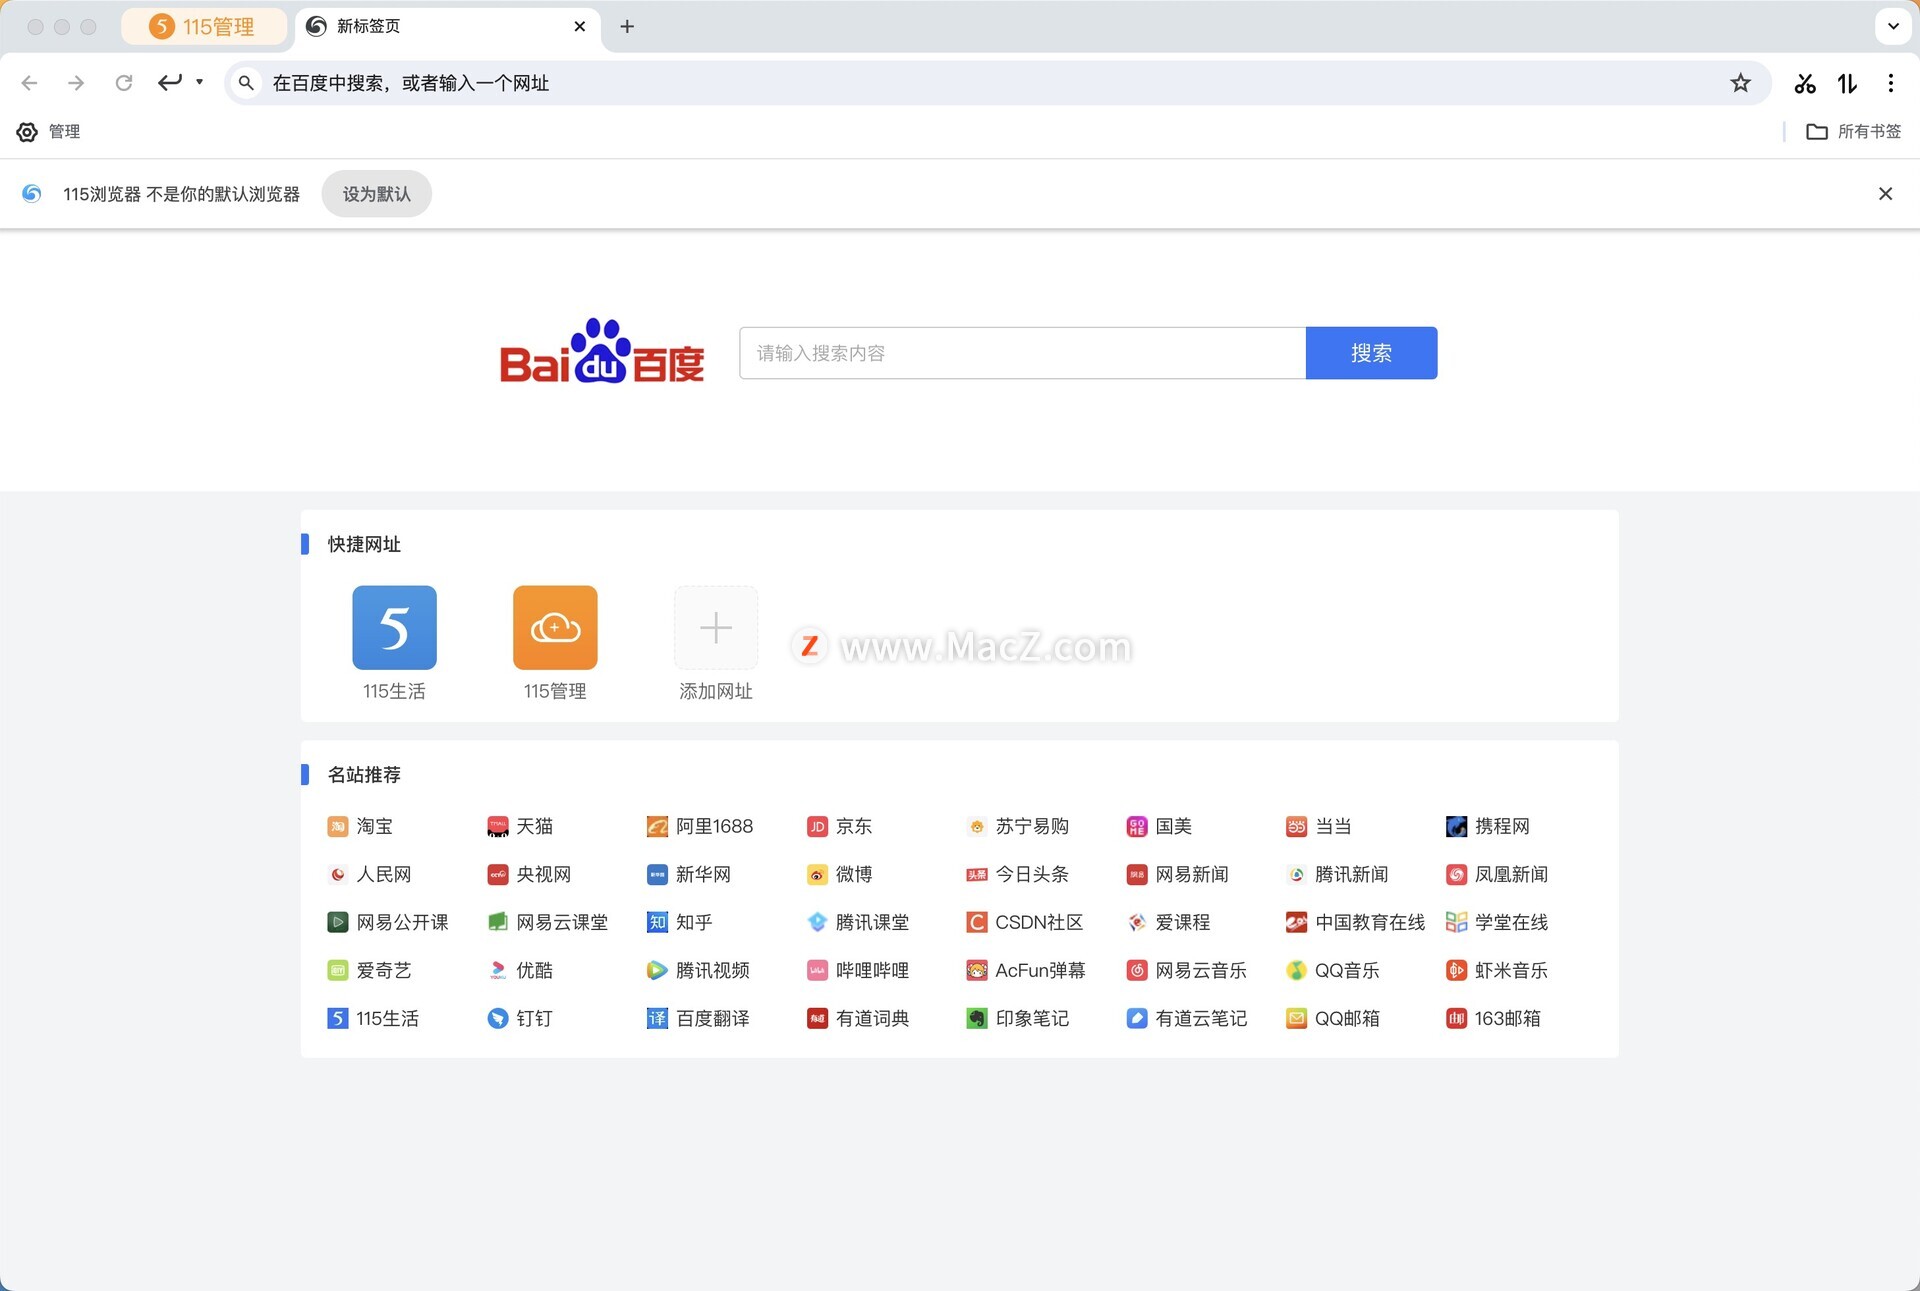Expand the tab list chevron at window top
Image resolution: width=1920 pixels, height=1291 pixels.
pyautogui.click(x=1893, y=26)
